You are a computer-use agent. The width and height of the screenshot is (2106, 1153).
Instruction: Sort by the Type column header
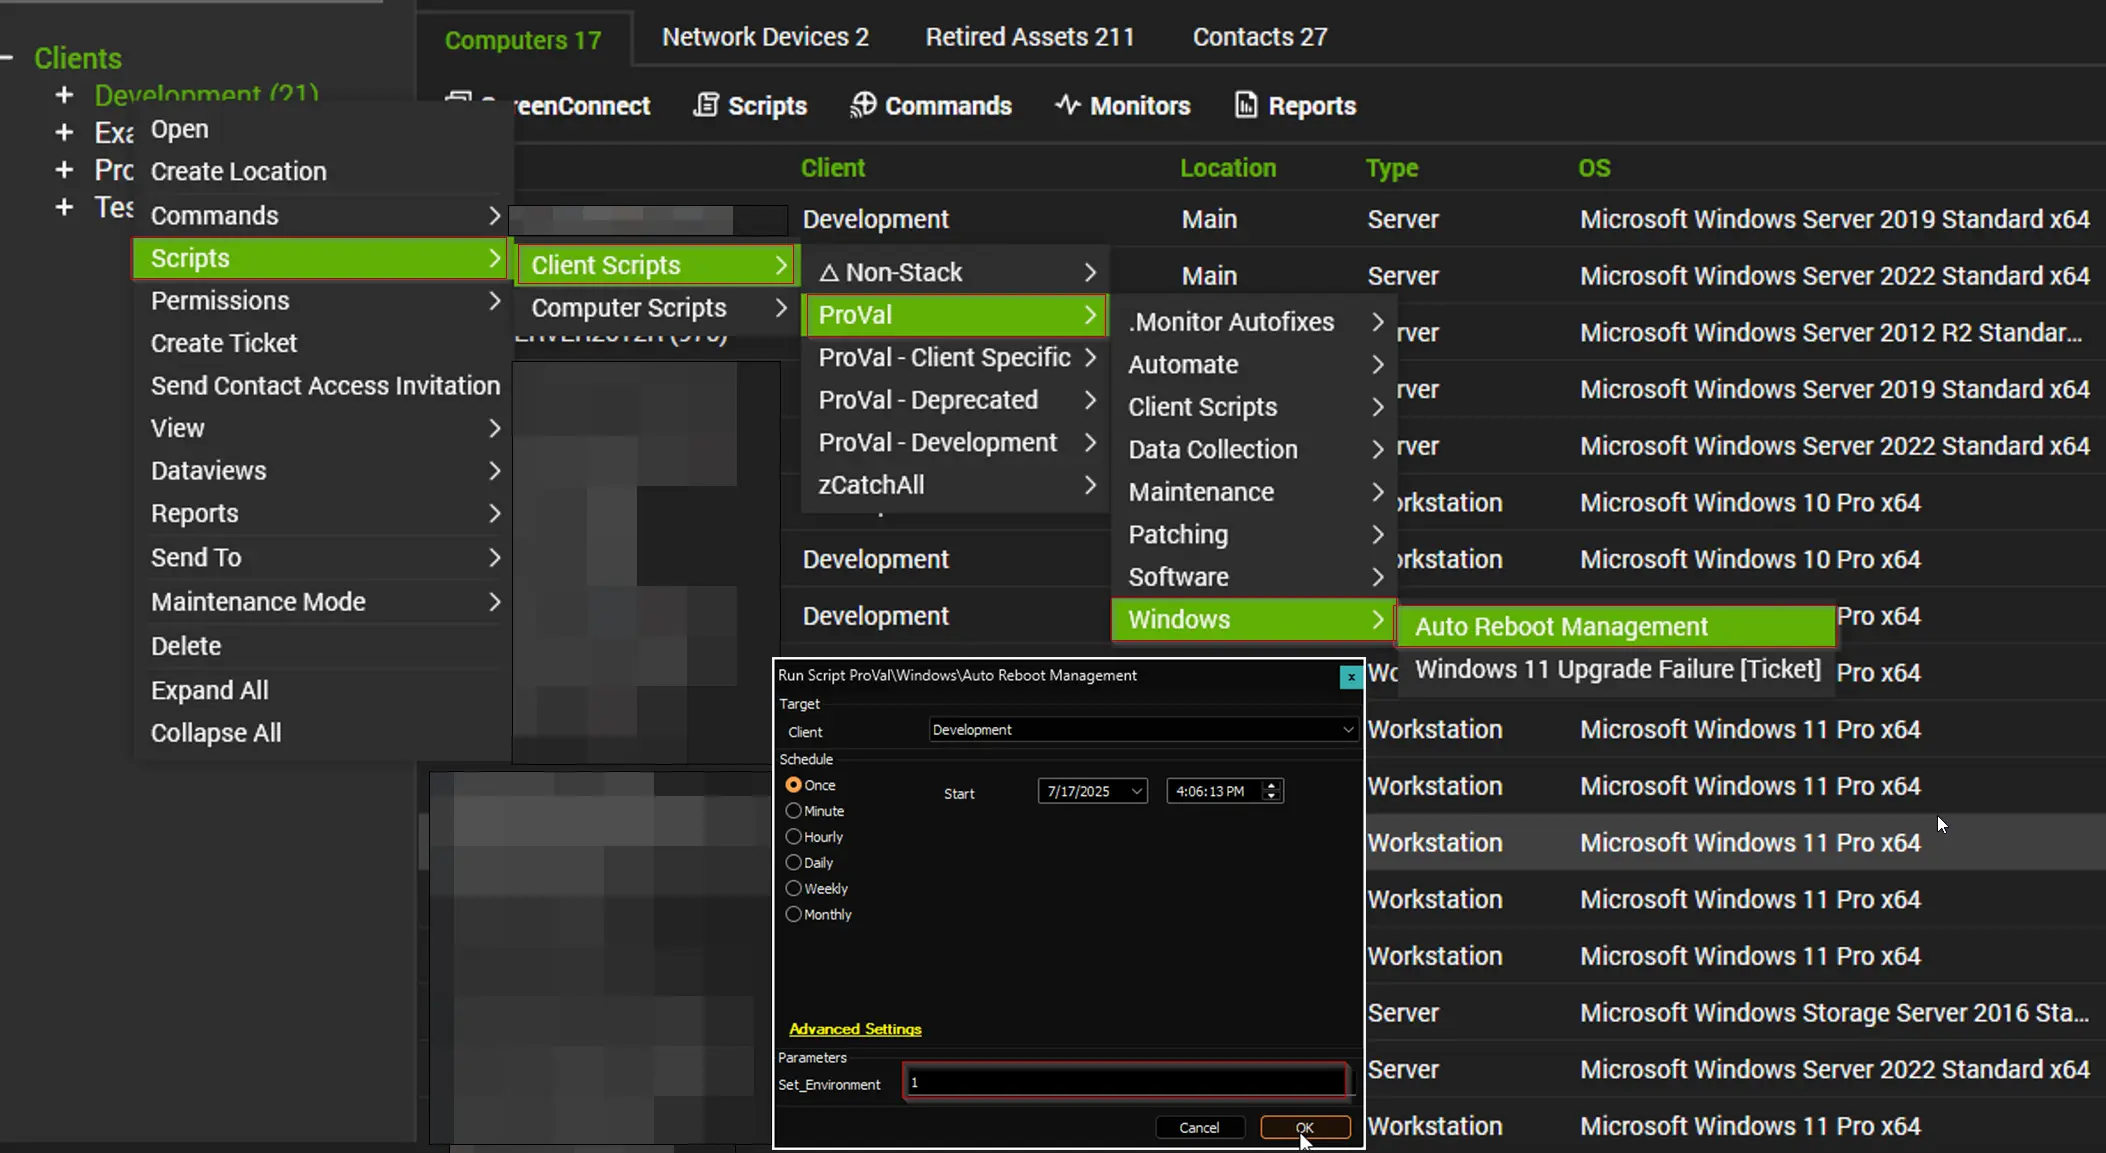point(1392,168)
